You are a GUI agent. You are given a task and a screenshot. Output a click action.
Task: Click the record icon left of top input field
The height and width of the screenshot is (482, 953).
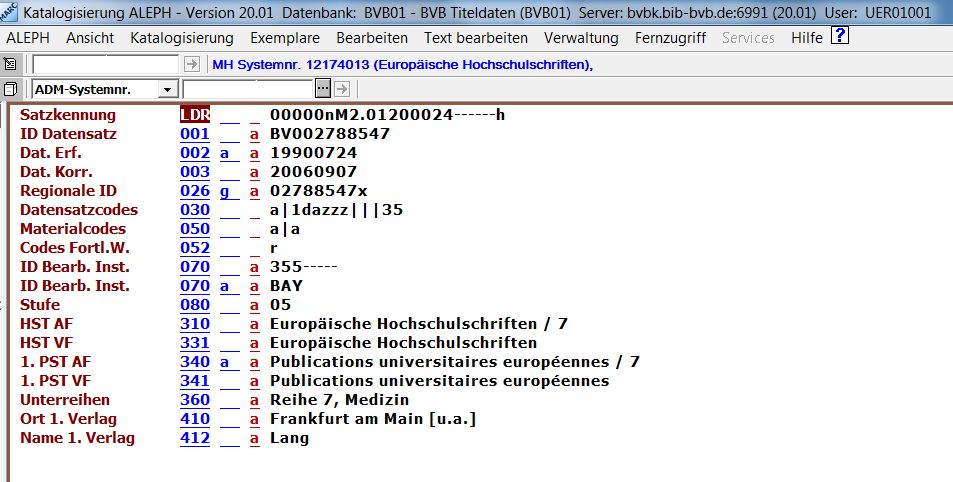[x=11, y=64]
